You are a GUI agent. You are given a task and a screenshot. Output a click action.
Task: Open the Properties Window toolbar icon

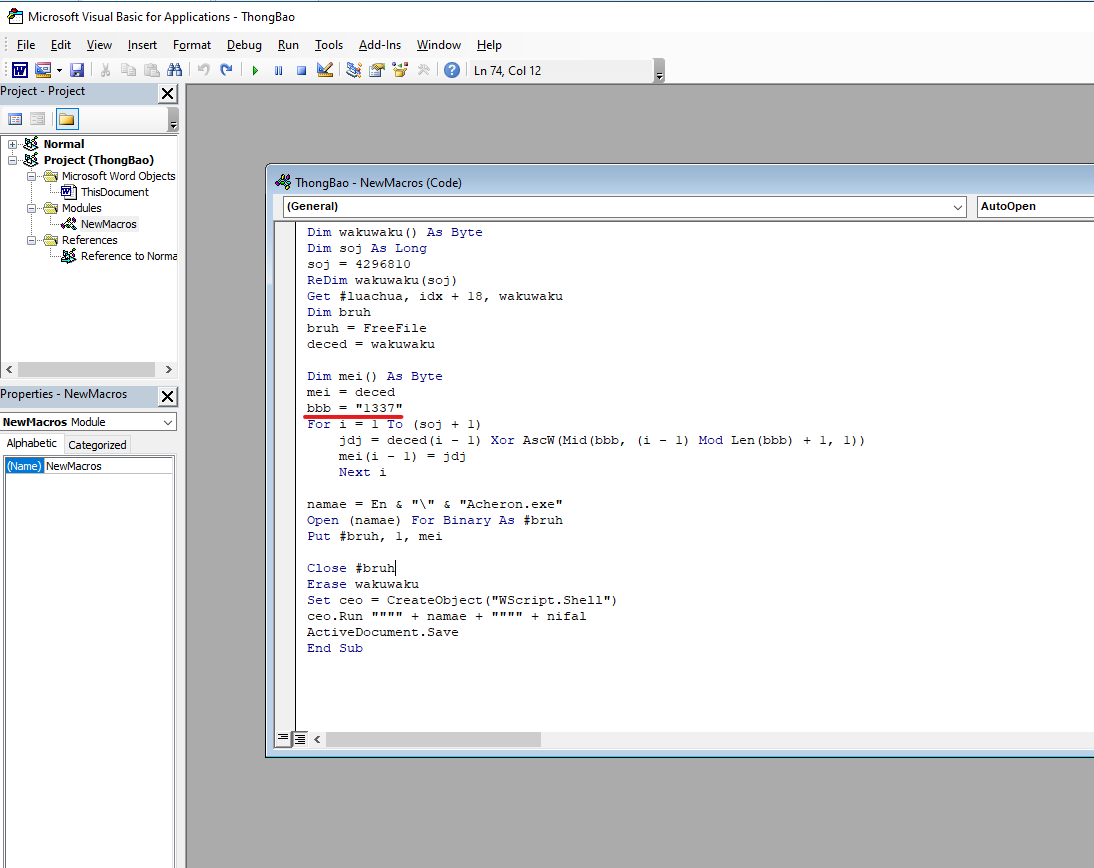(377, 70)
